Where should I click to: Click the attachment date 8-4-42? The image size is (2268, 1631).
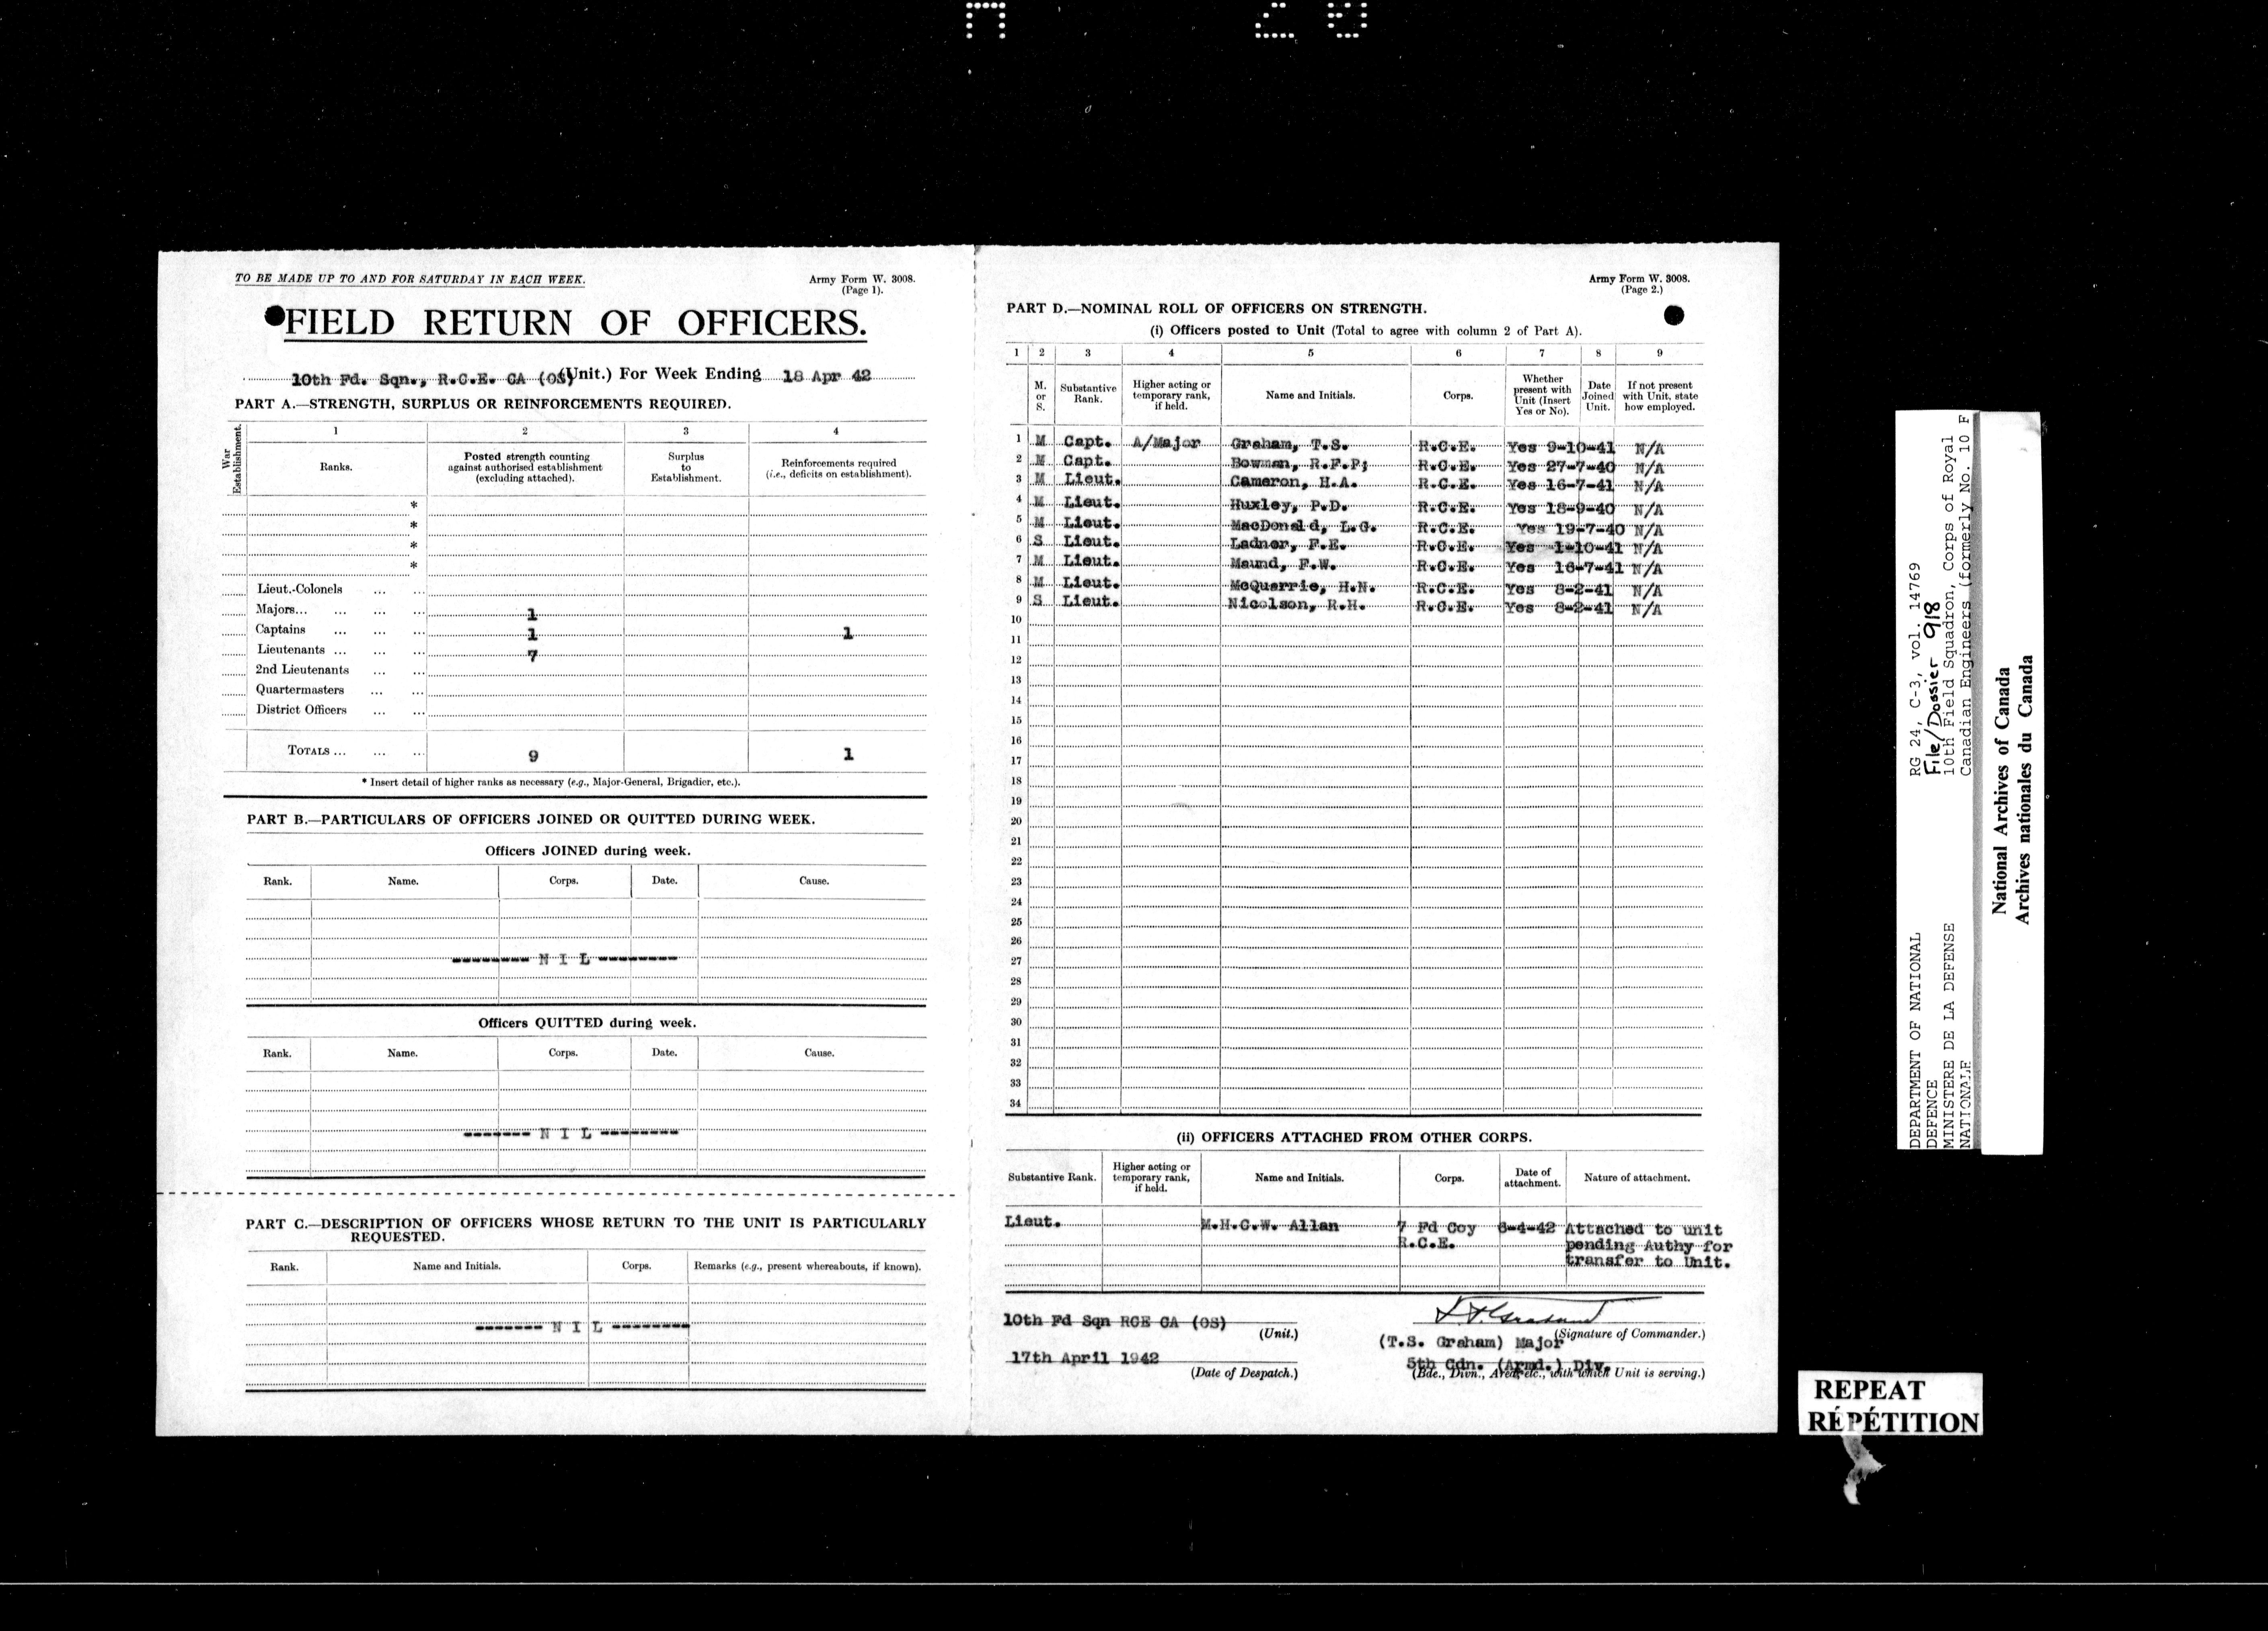point(1527,1227)
